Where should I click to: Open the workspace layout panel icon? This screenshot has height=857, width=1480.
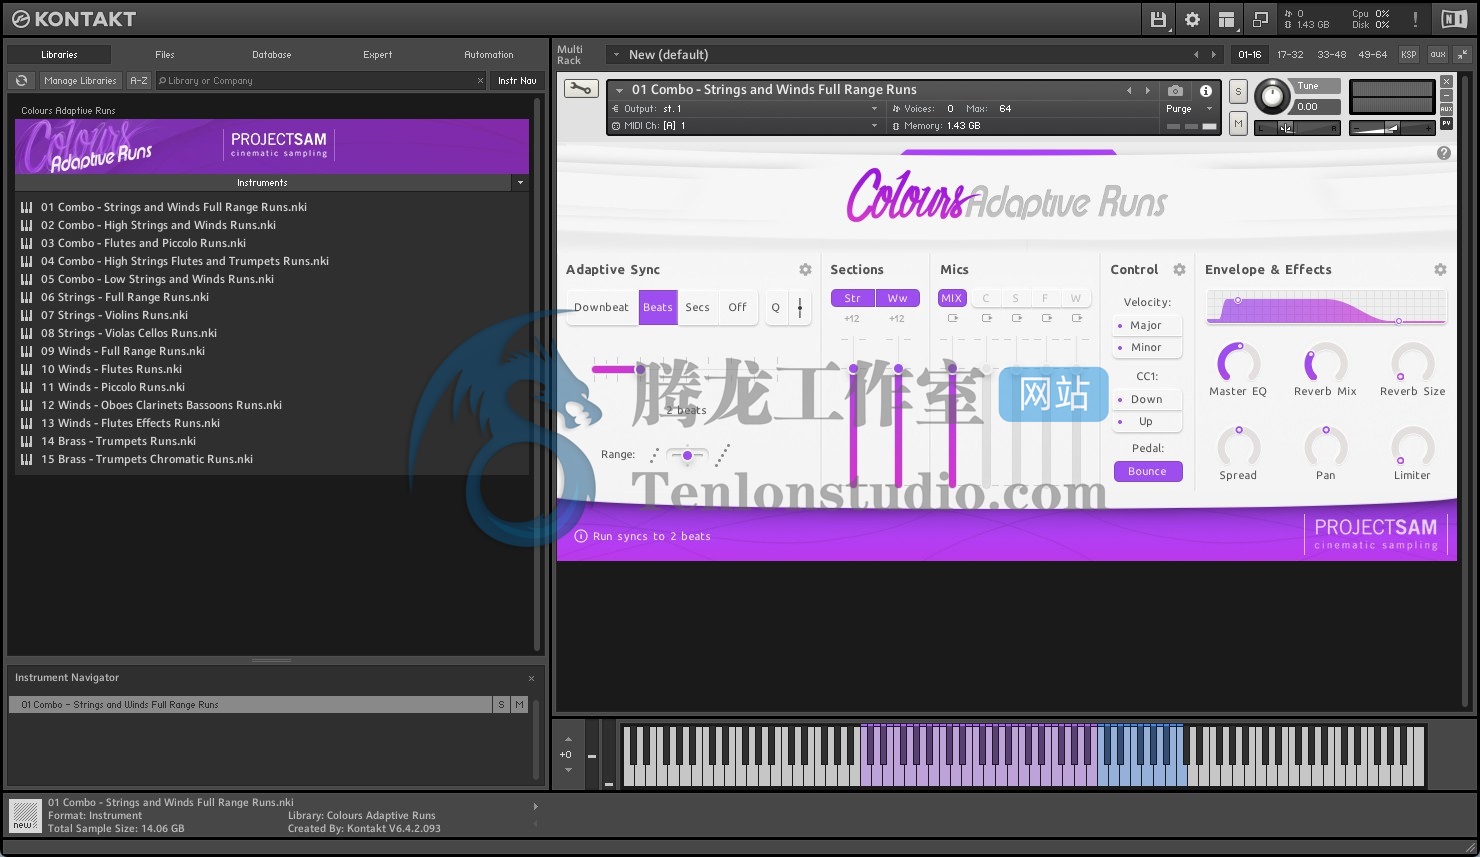coord(1226,19)
